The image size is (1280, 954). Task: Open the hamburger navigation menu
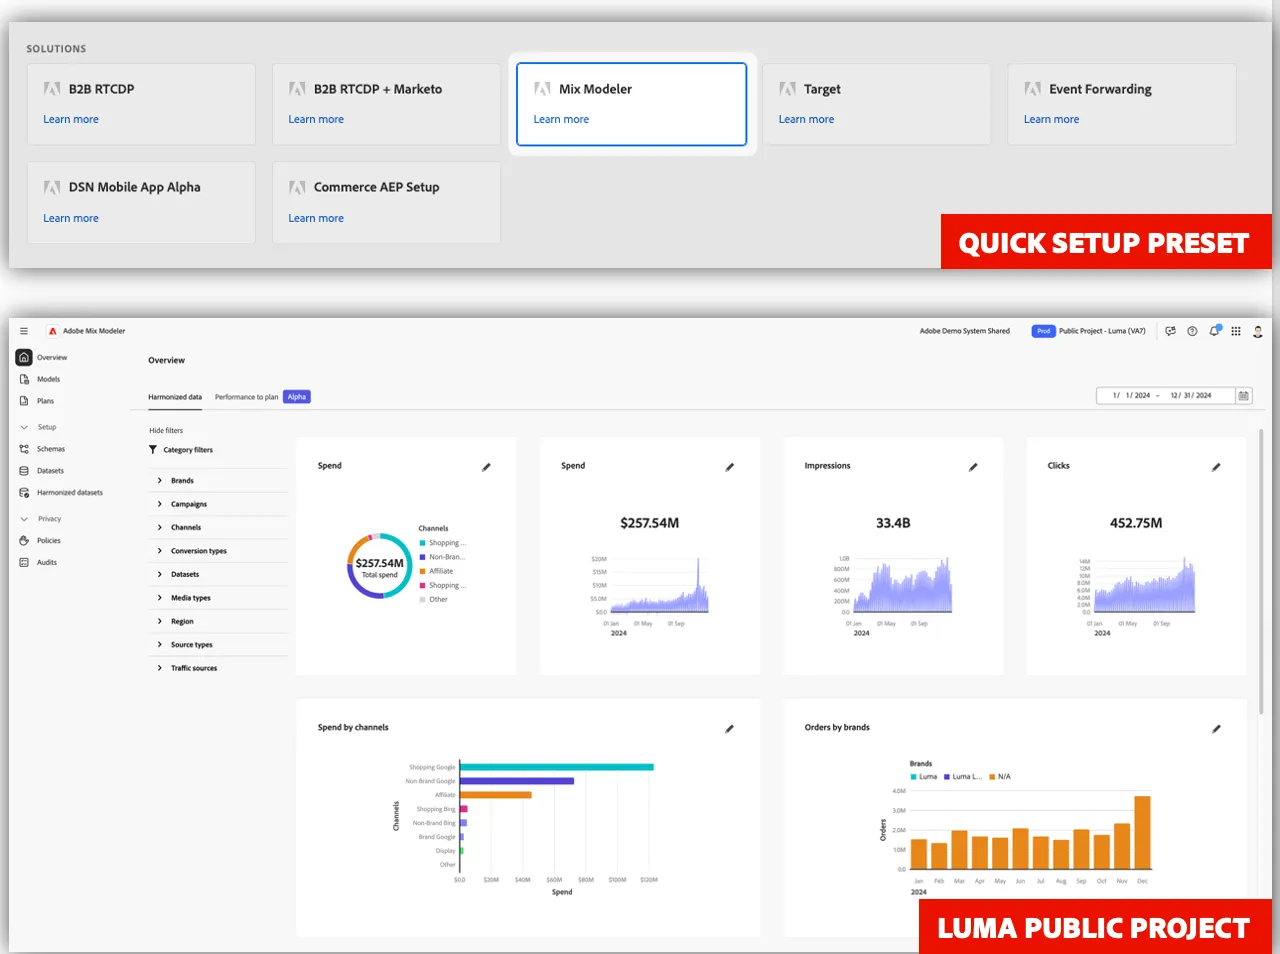point(24,331)
